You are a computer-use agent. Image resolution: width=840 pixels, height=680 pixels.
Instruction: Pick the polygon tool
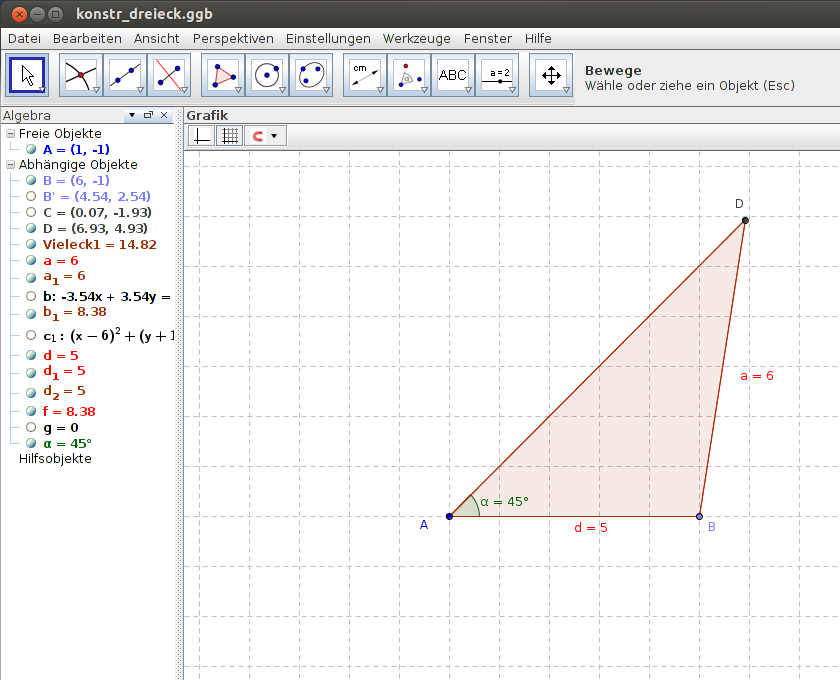pyautogui.click(x=223, y=75)
